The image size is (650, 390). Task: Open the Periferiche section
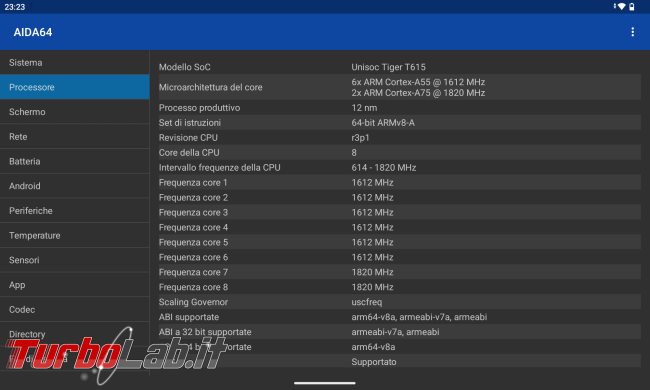click(75, 211)
